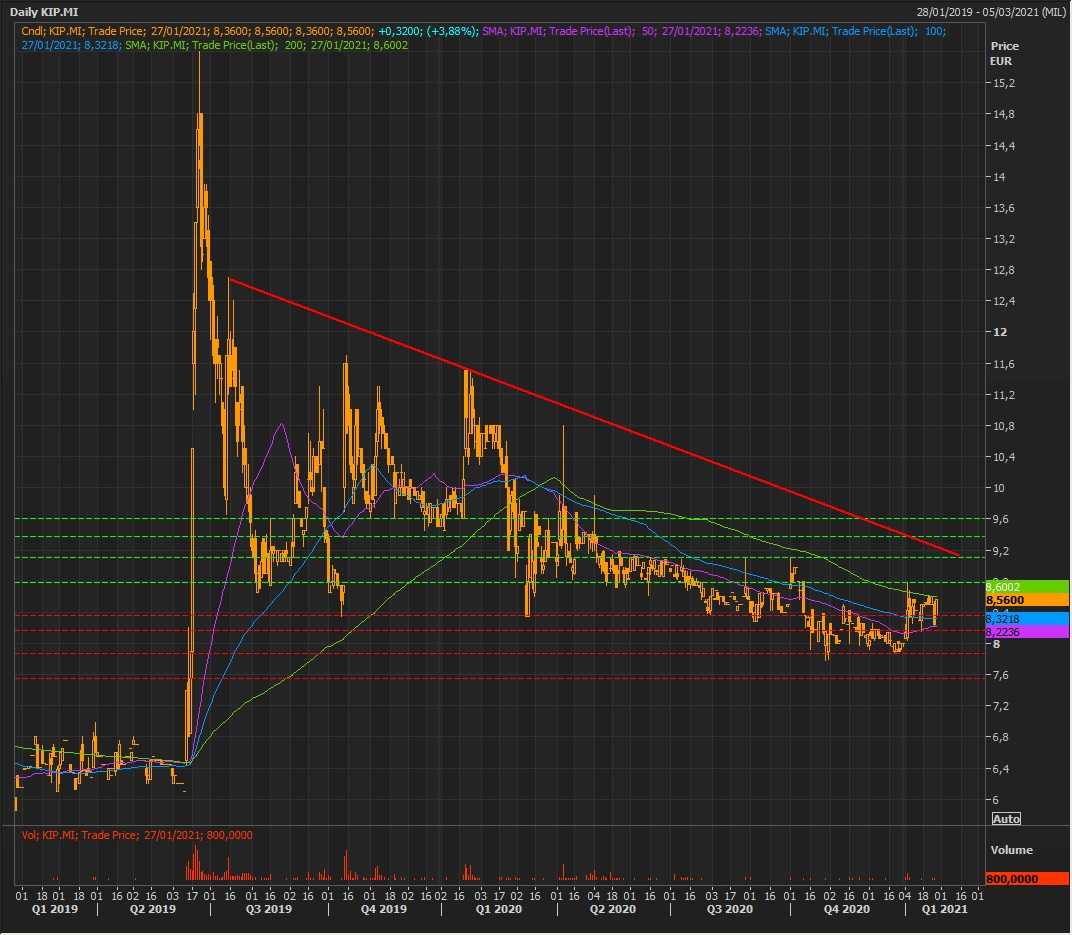Click the 12 level on price axis

997,332
